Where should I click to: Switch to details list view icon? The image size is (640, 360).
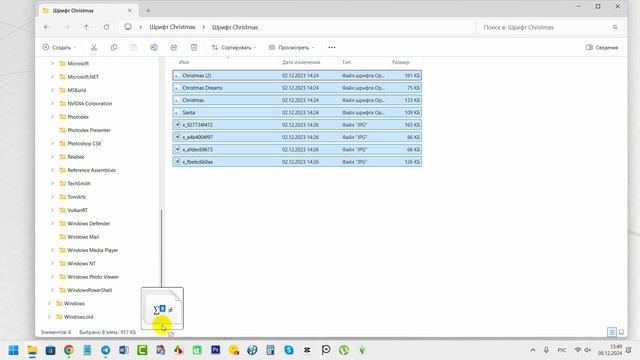point(611,332)
